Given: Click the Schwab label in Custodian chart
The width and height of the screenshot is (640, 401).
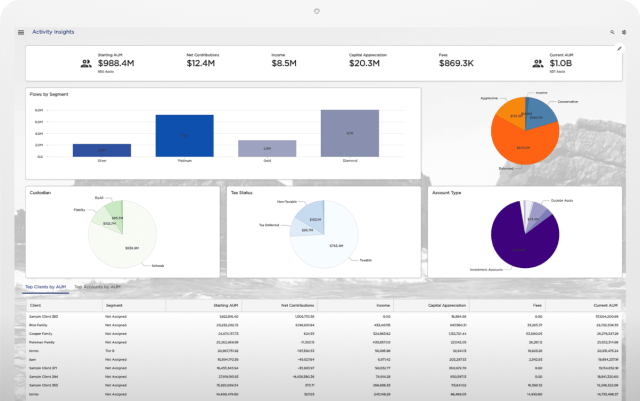Looking at the screenshot, I should (x=158, y=266).
